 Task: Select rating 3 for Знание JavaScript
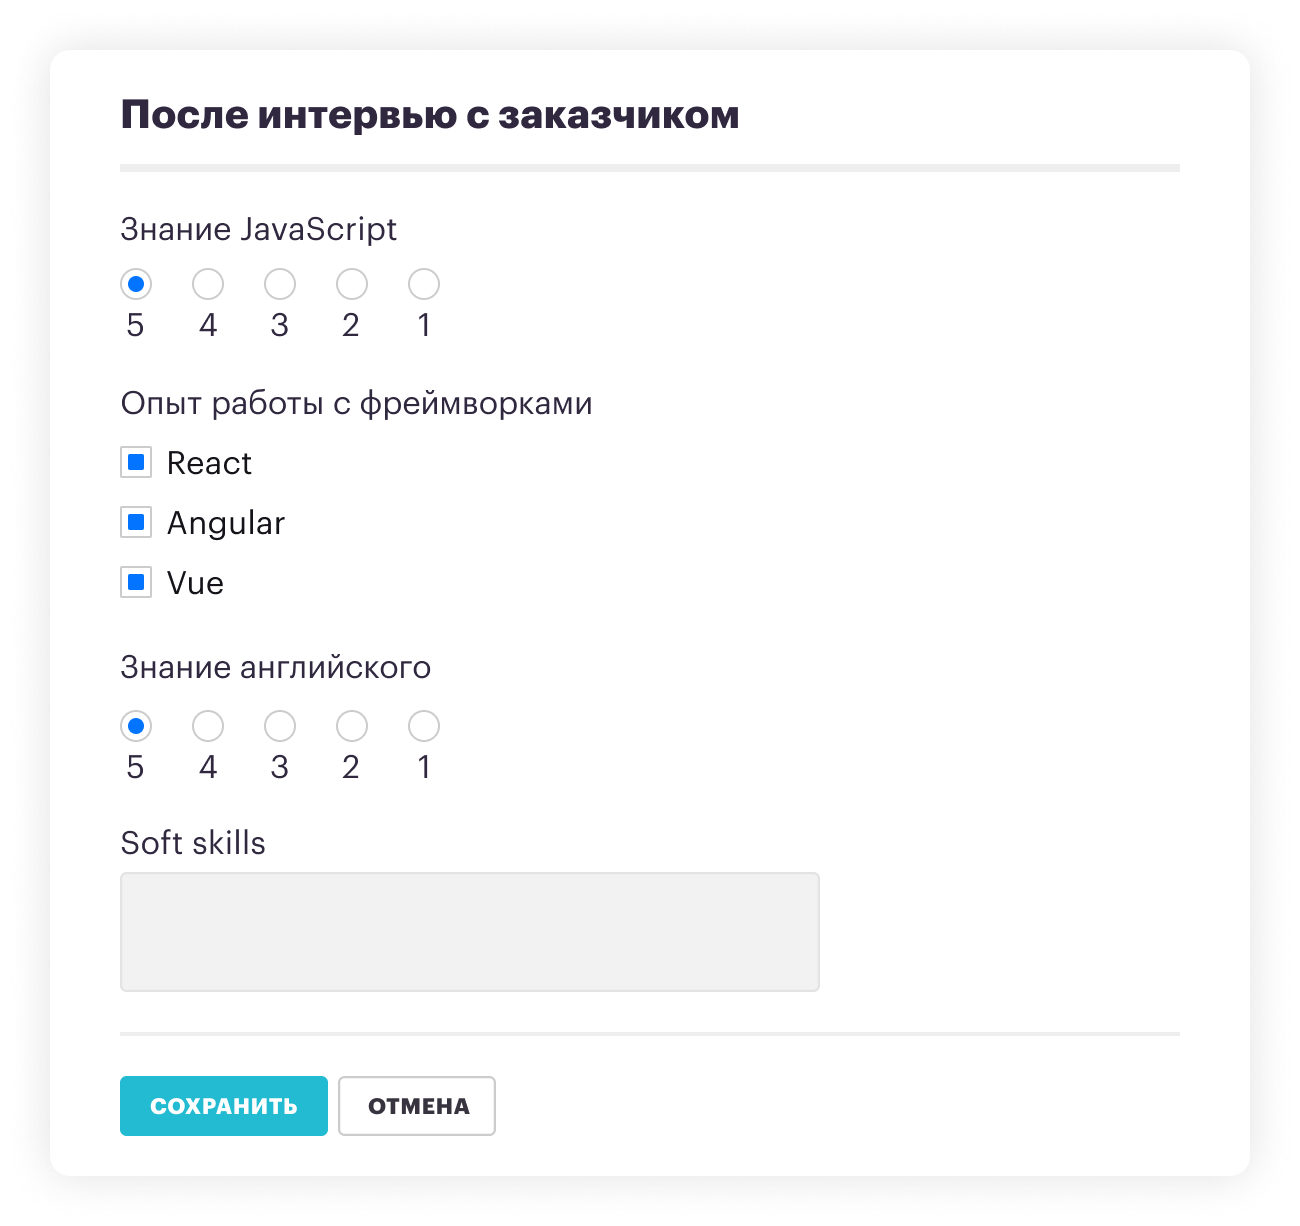[280, 284]
